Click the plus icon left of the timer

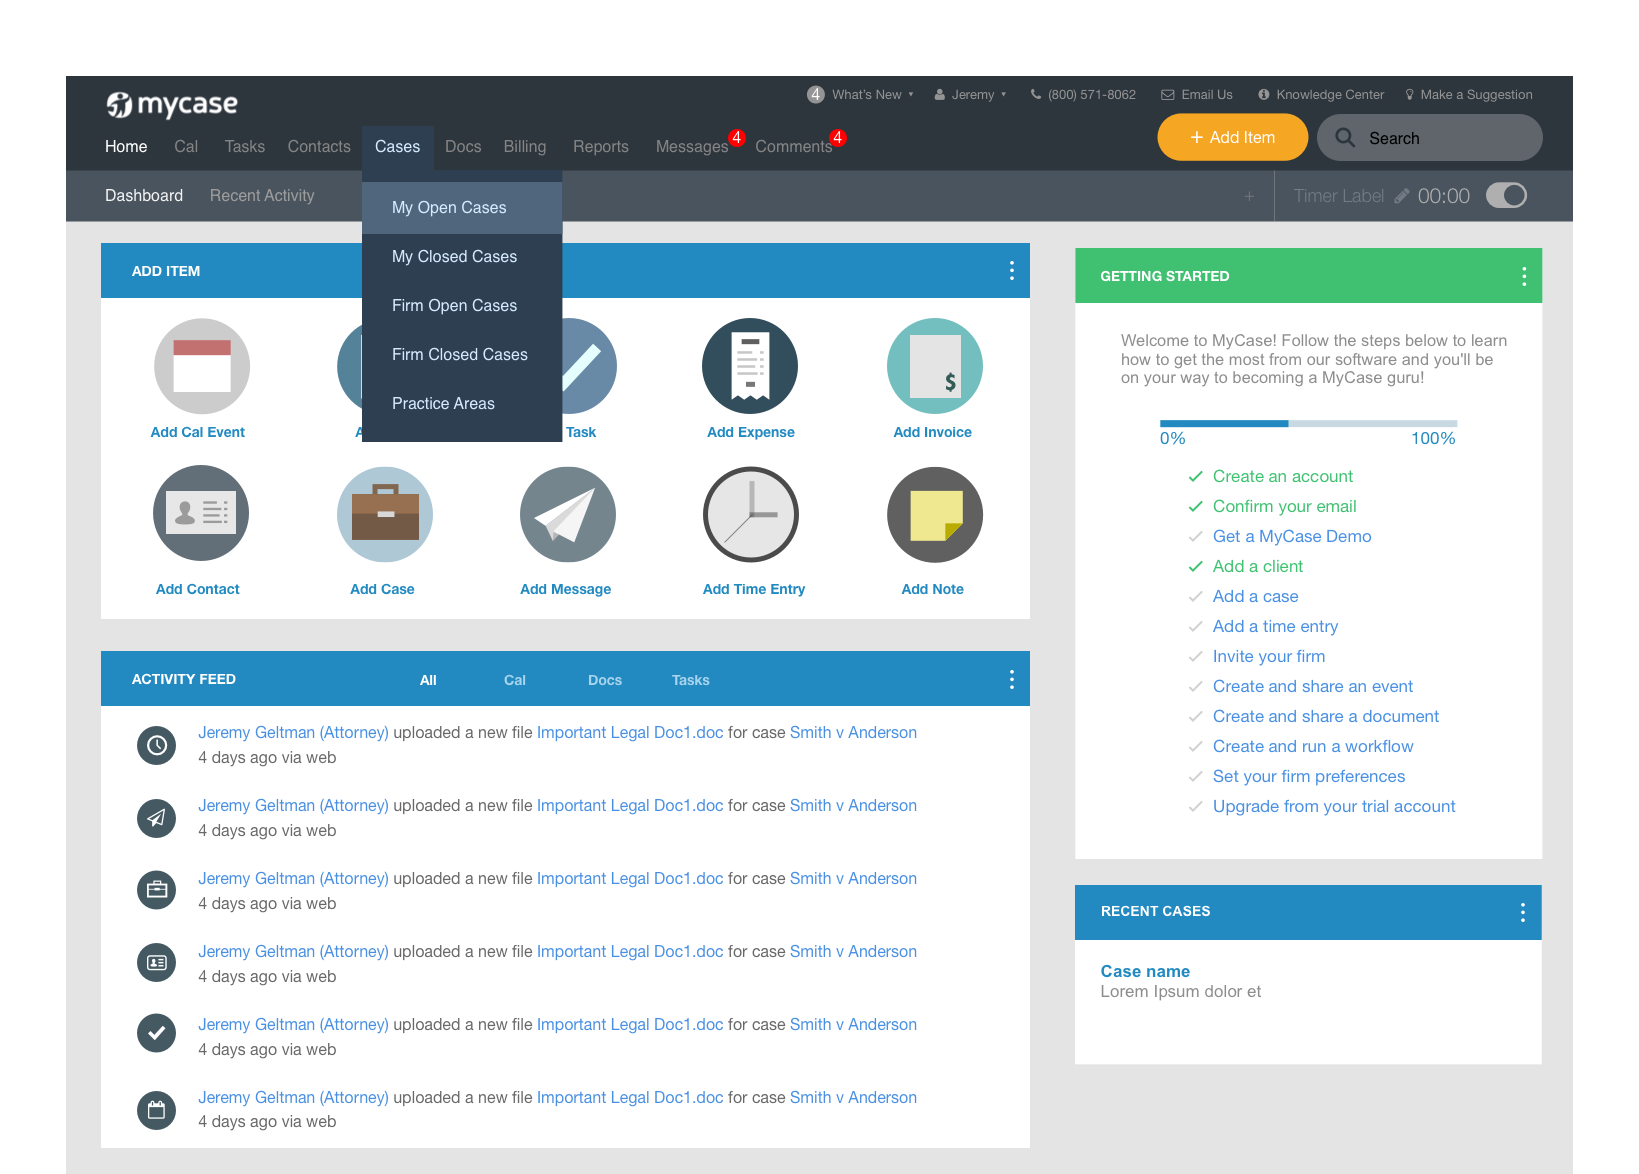point(1249,196)
